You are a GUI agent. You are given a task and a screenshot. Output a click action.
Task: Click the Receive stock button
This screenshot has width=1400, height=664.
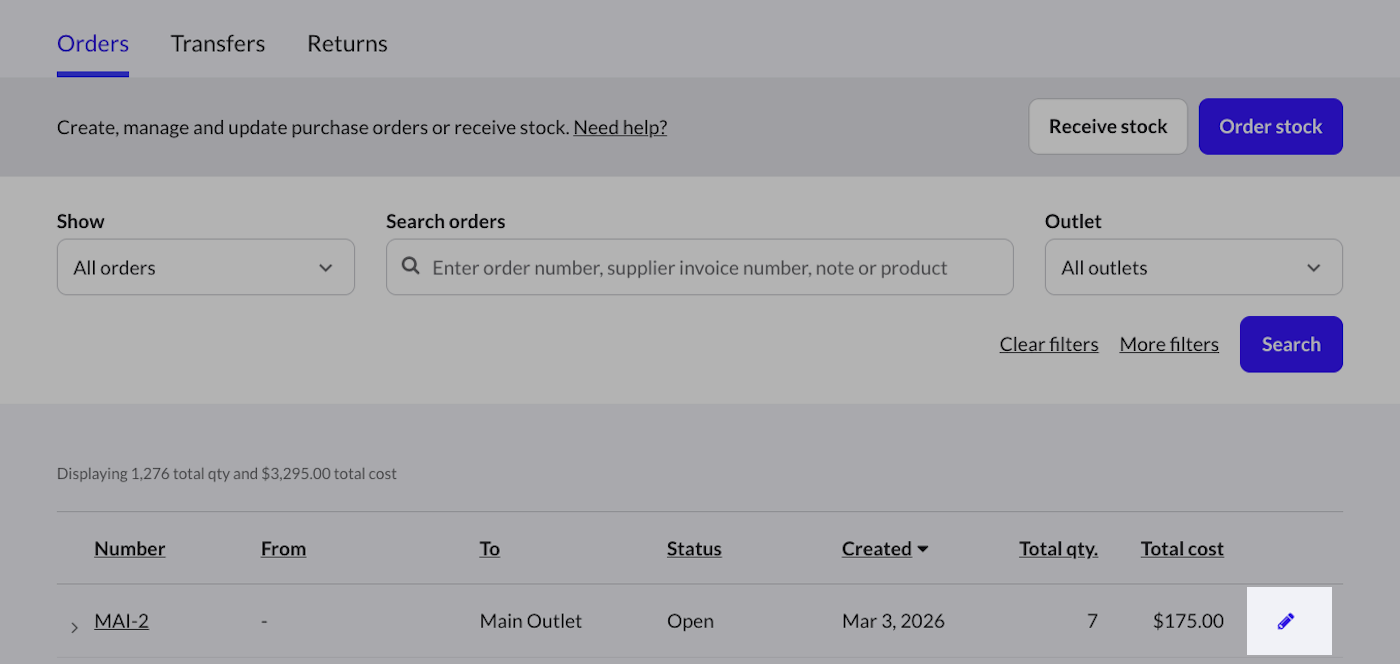[1108, 127]
